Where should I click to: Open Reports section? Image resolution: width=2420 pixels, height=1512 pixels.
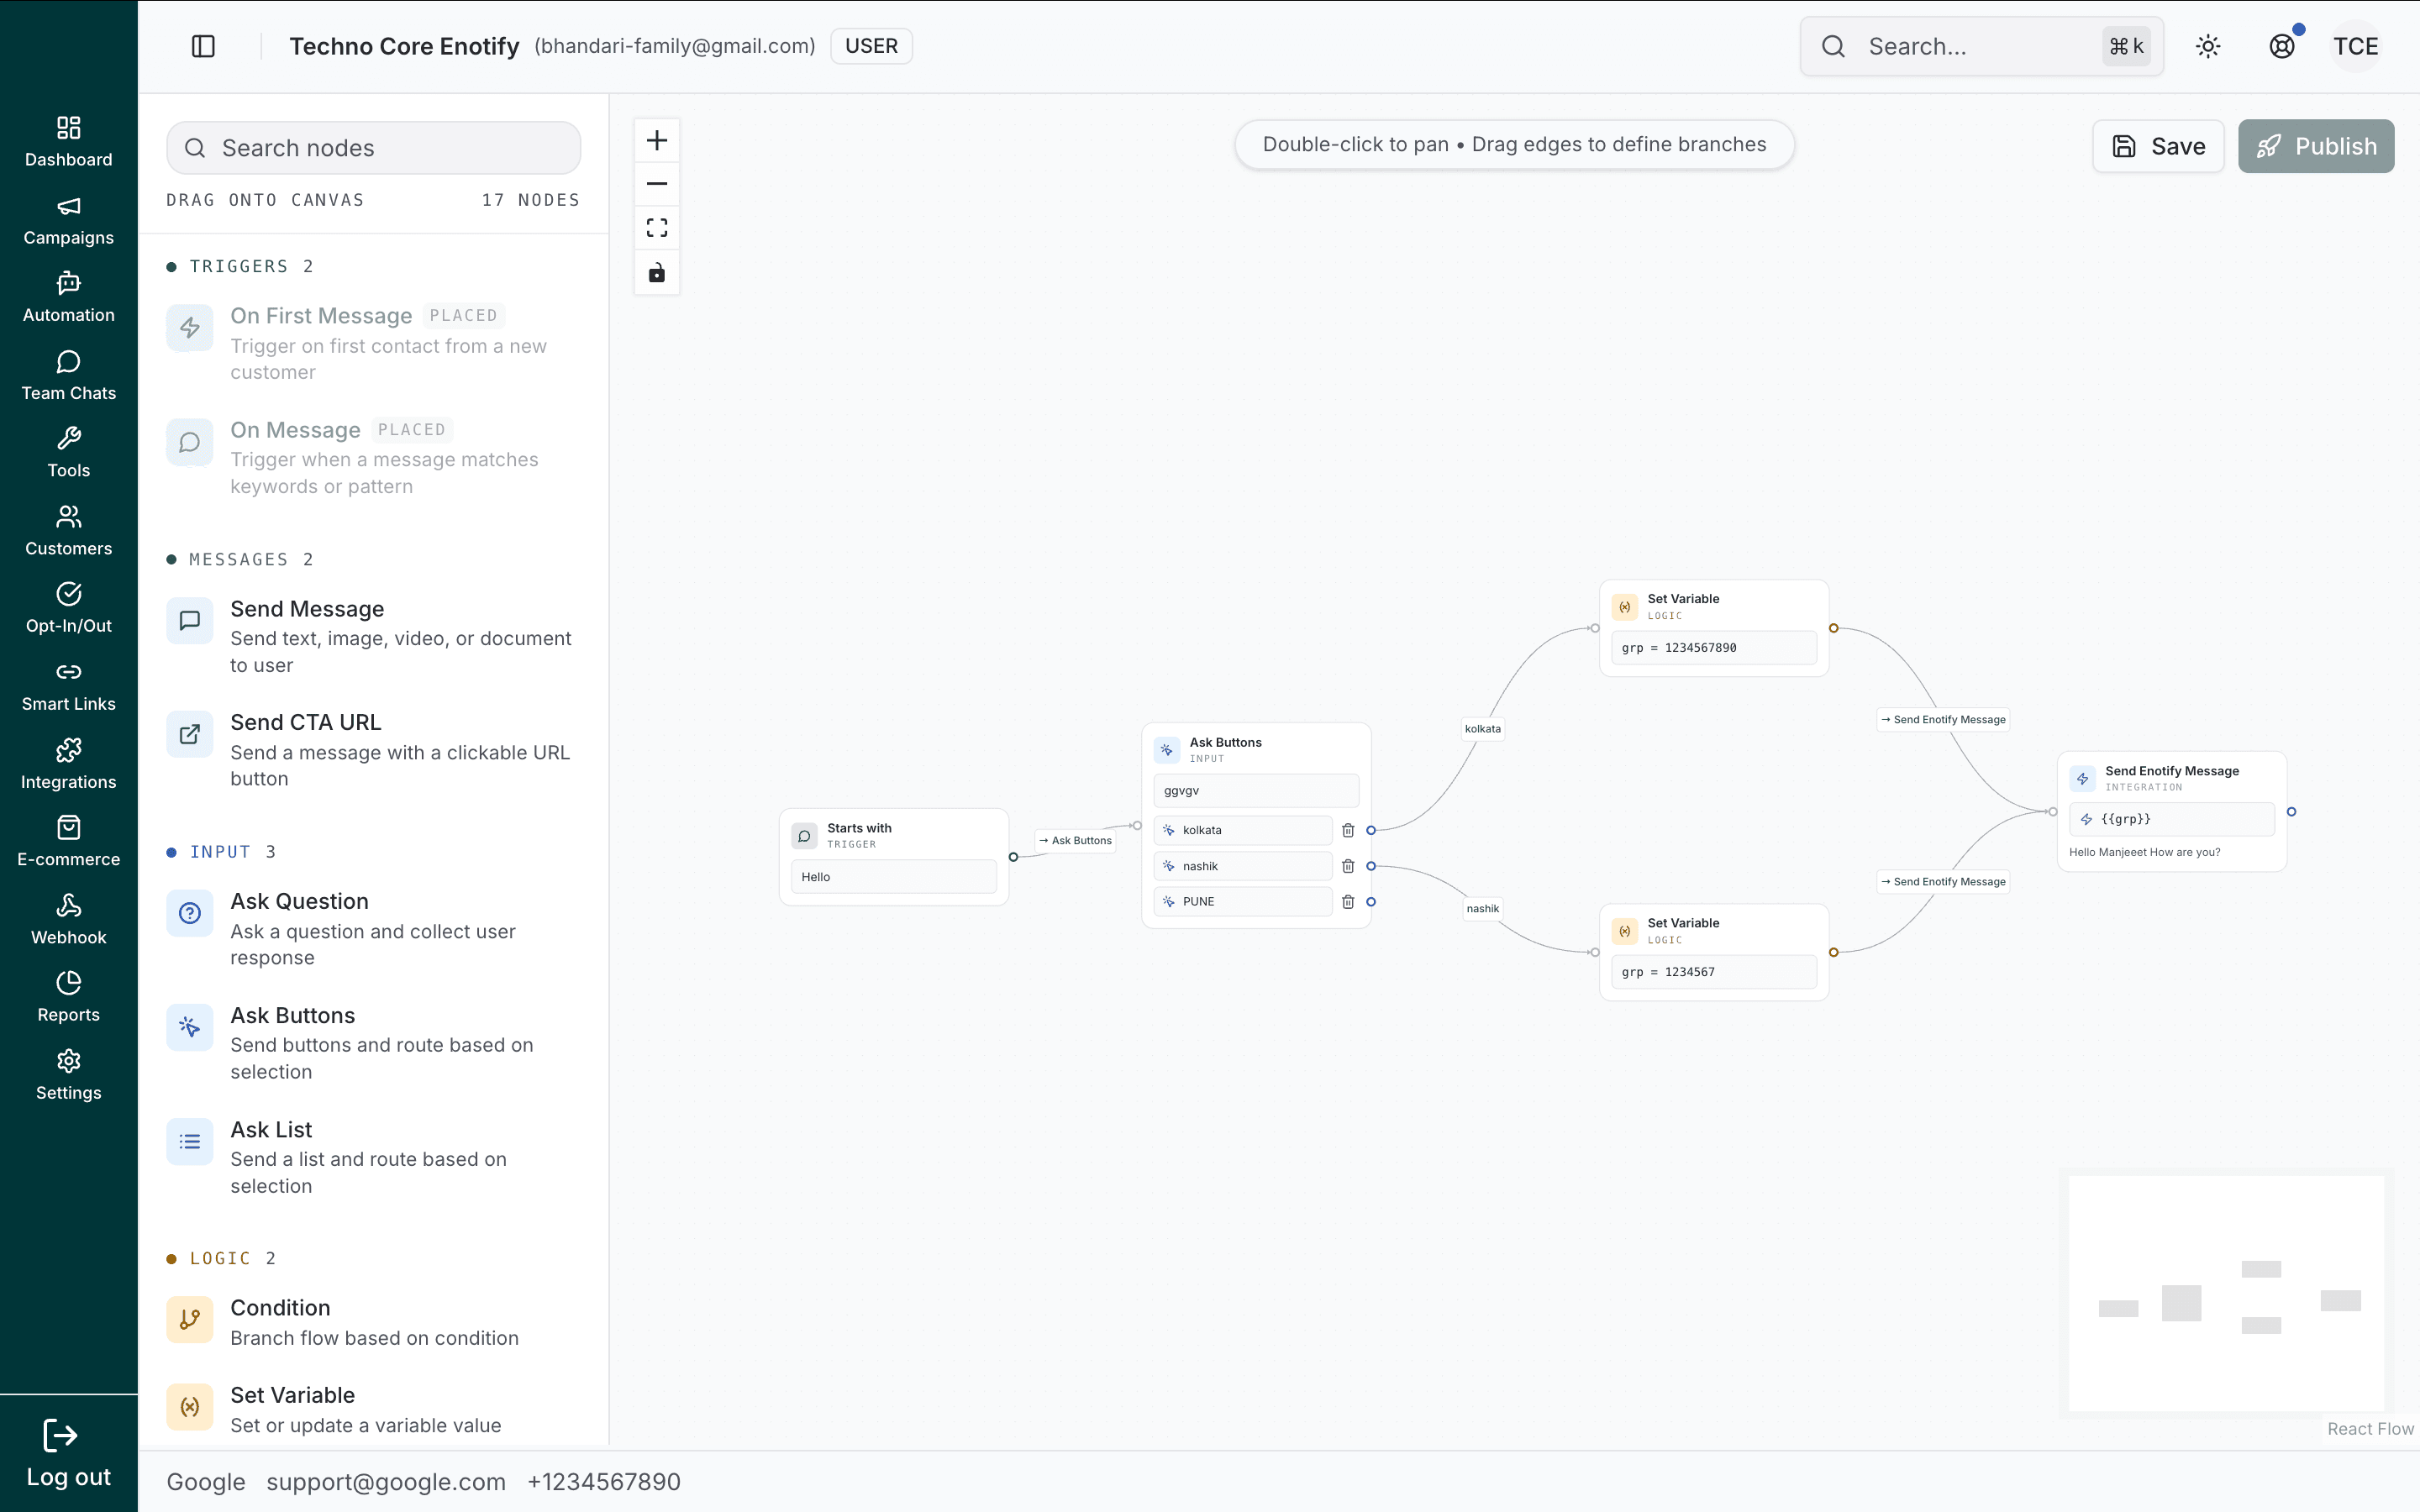[x=69, y=997]
